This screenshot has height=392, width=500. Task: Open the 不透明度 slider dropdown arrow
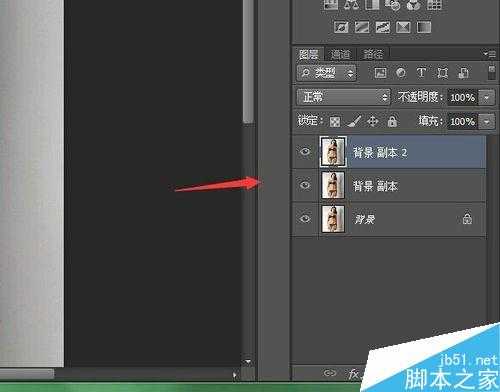(x=487, y=97)
